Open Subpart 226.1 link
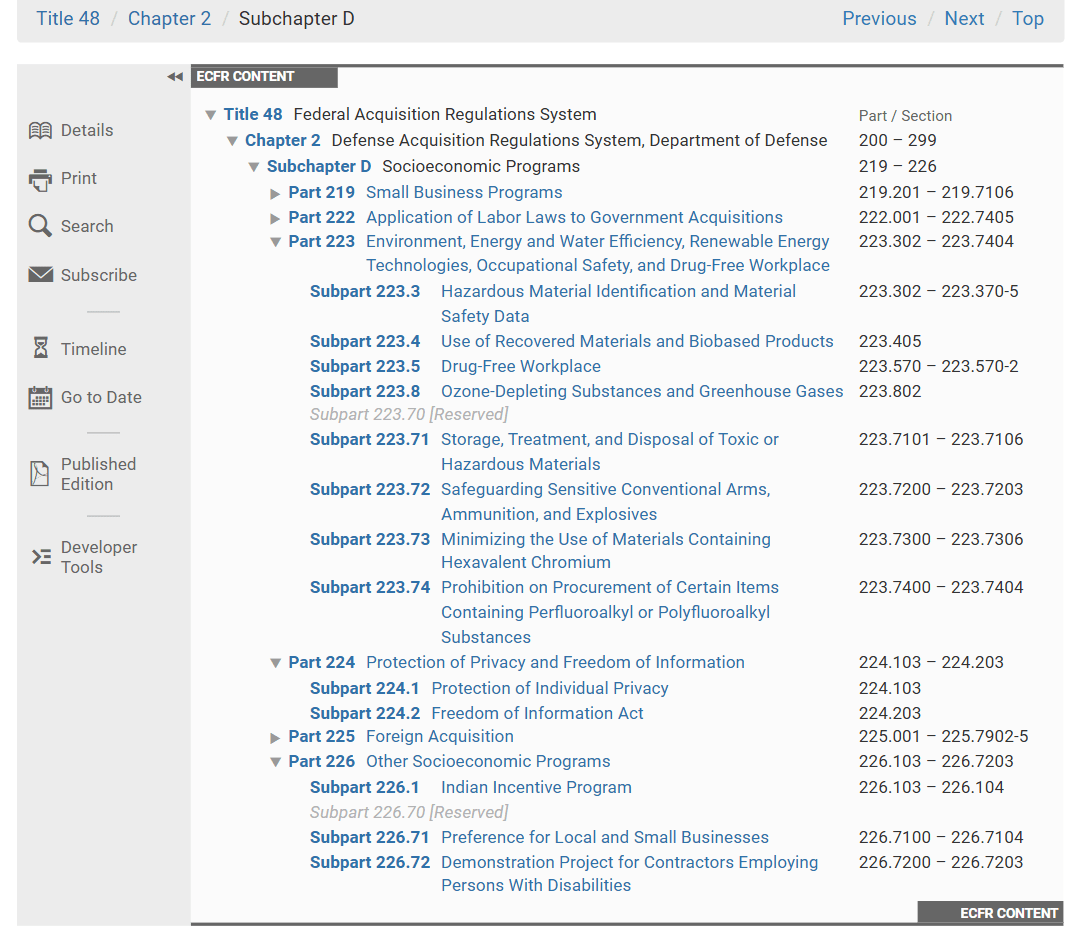Screen dimensions: 1079x934 [364, 787]
